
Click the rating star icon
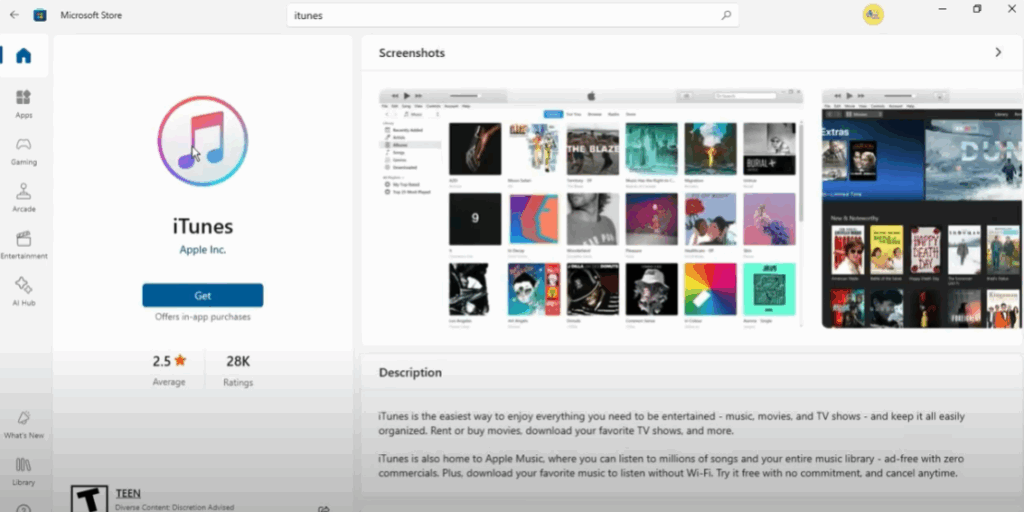point(180,360)
